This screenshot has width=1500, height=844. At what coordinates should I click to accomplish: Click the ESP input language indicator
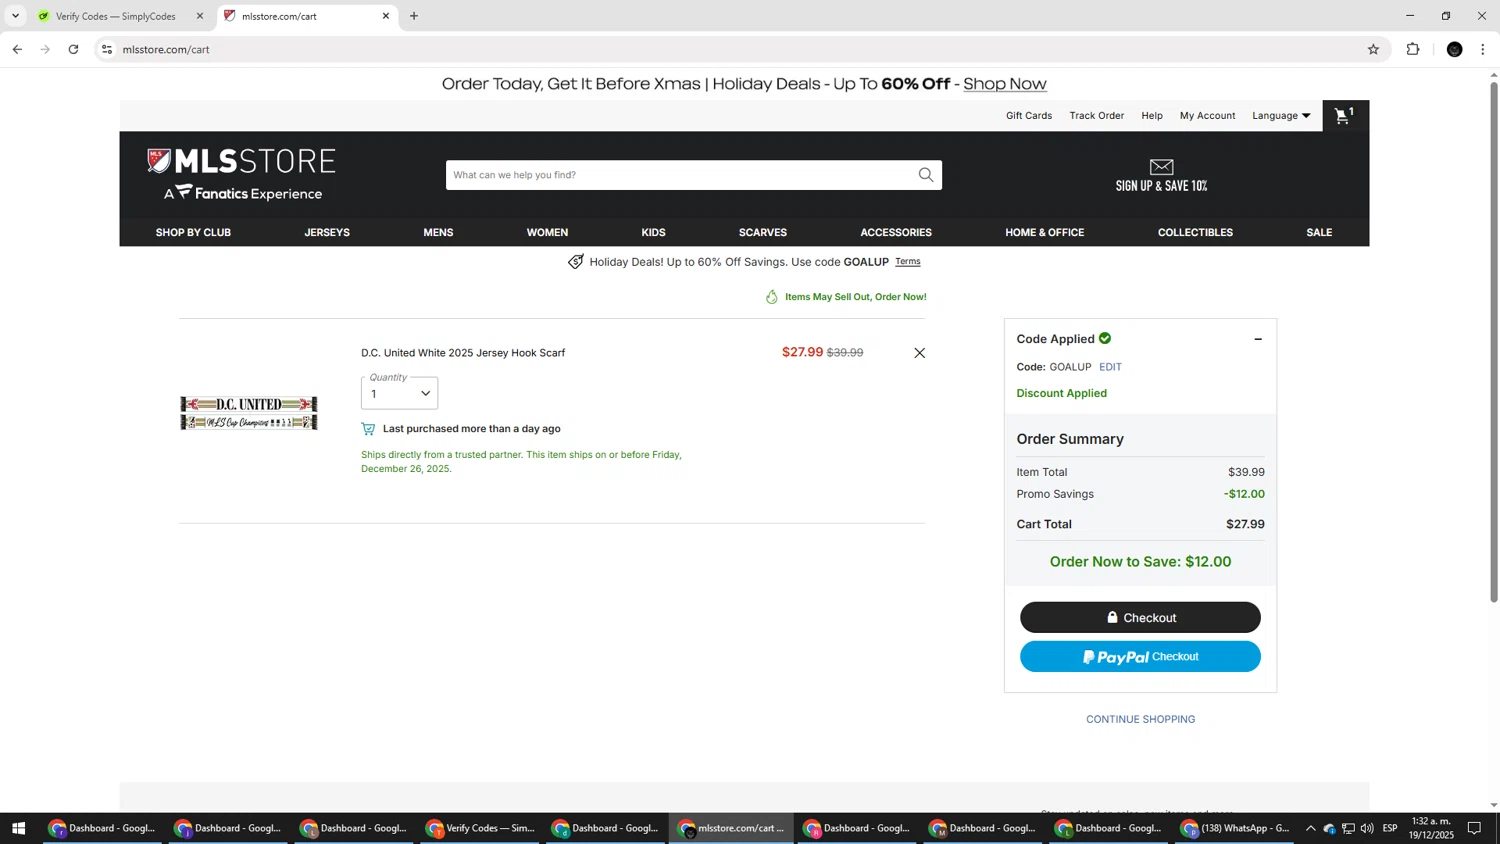[x=1390, y=828]
